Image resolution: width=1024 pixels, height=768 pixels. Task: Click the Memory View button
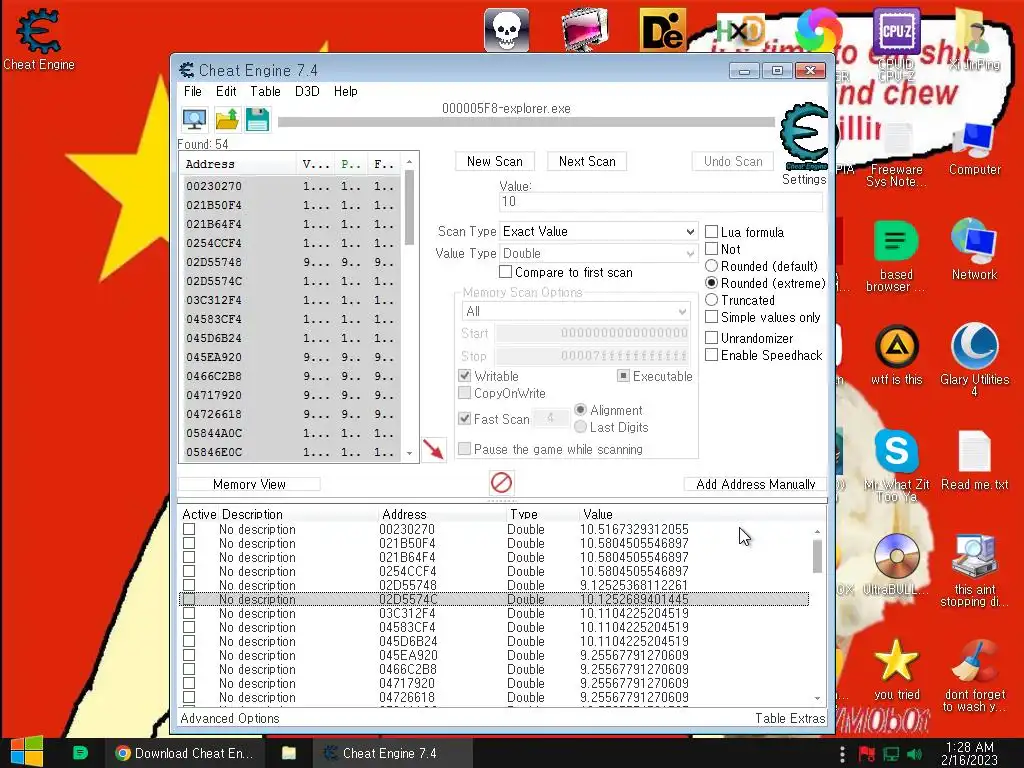(x=249, y=484)
